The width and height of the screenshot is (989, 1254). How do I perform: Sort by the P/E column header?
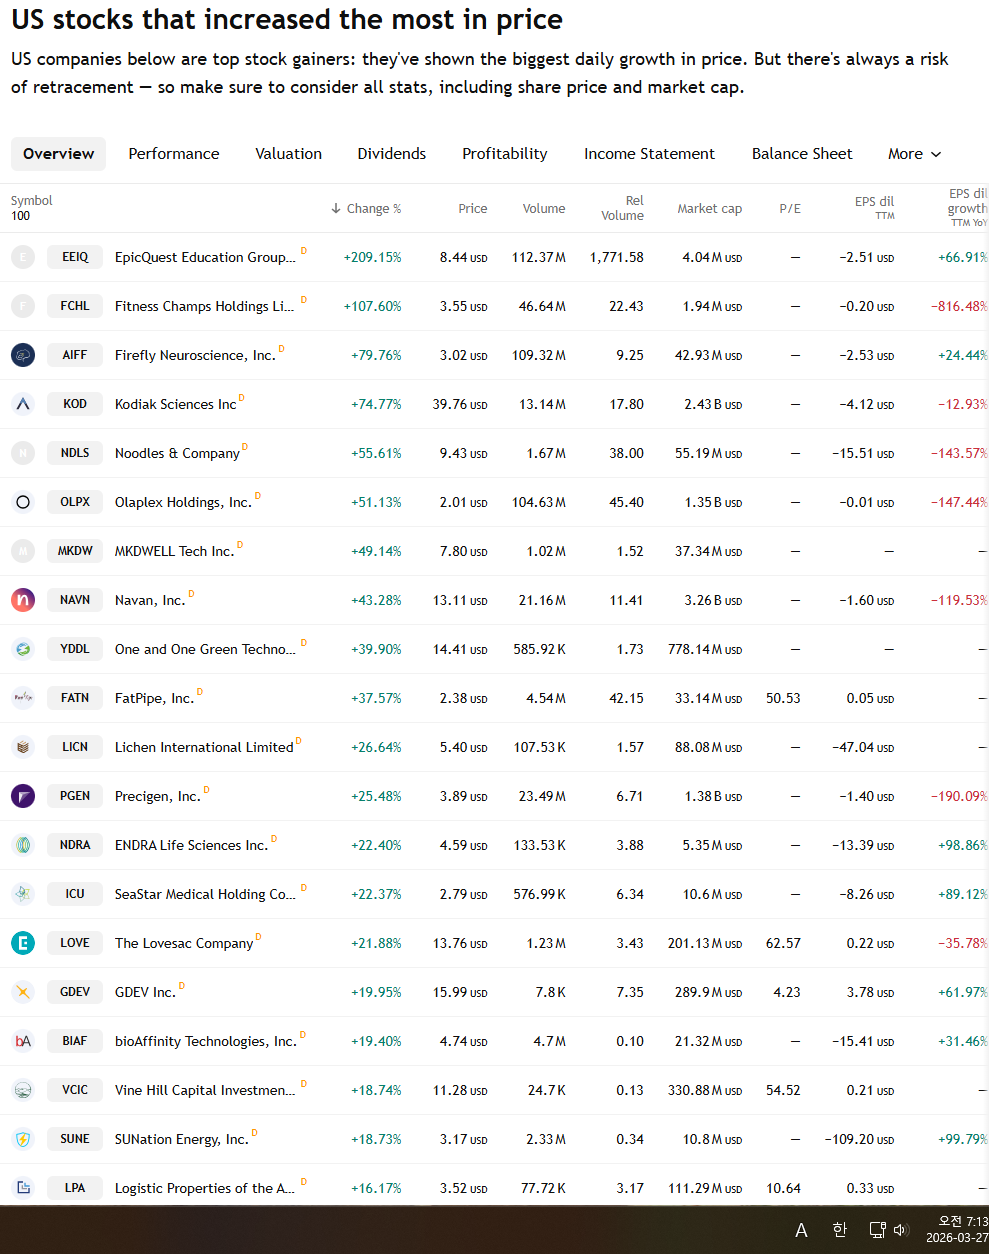point(790,209)
